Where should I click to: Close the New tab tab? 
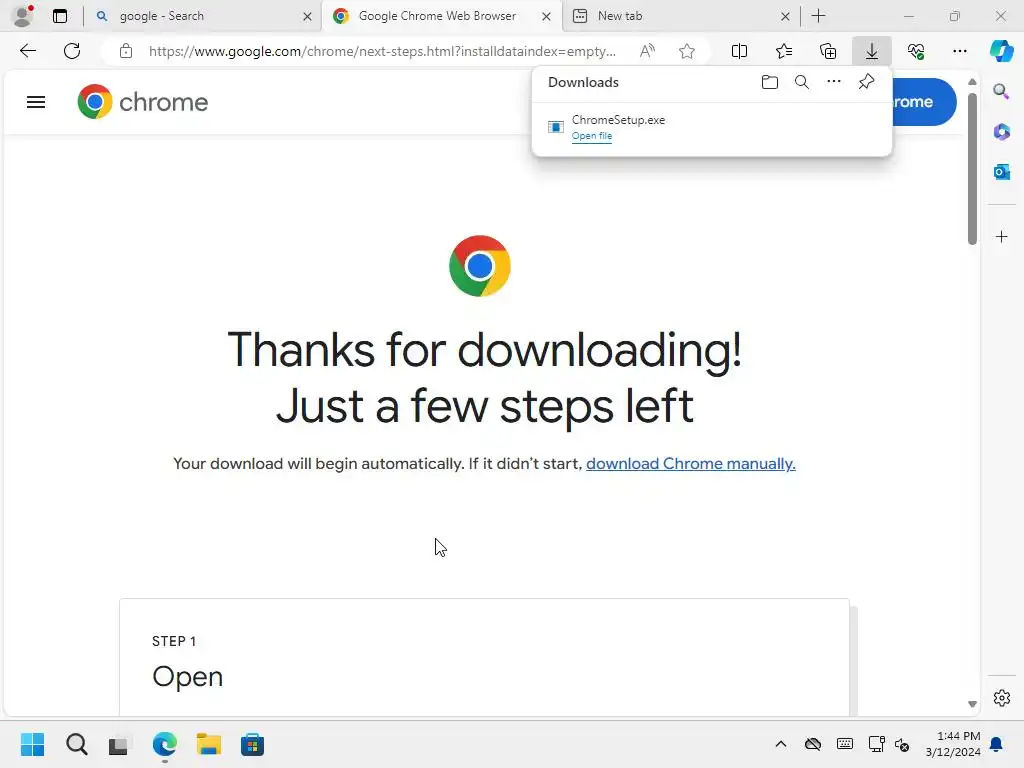[x=785, y=16]
